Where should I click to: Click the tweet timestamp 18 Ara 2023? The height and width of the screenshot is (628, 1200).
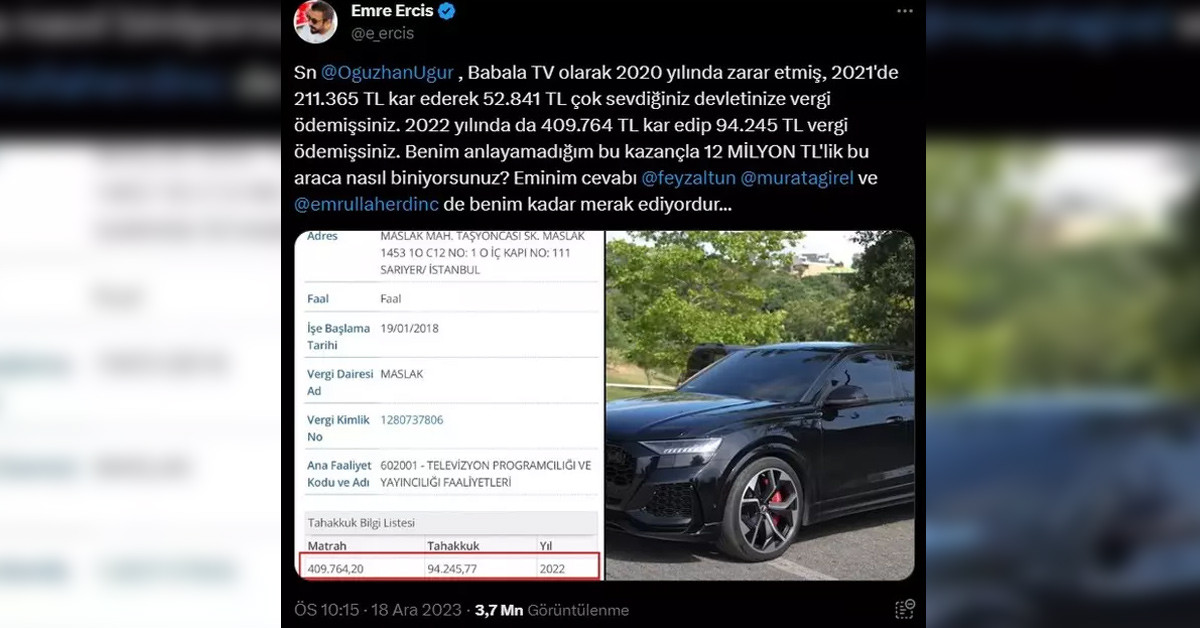[414, 609]
